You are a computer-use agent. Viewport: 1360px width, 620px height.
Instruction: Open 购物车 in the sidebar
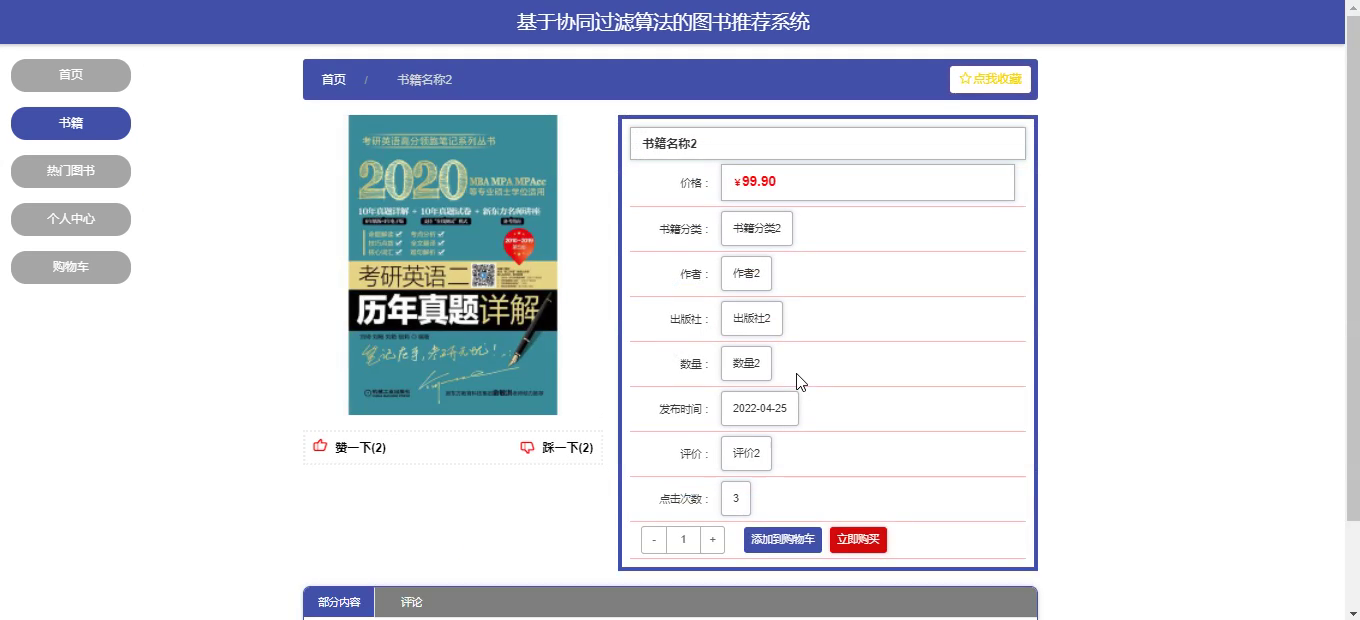click(x=71, y=267)
